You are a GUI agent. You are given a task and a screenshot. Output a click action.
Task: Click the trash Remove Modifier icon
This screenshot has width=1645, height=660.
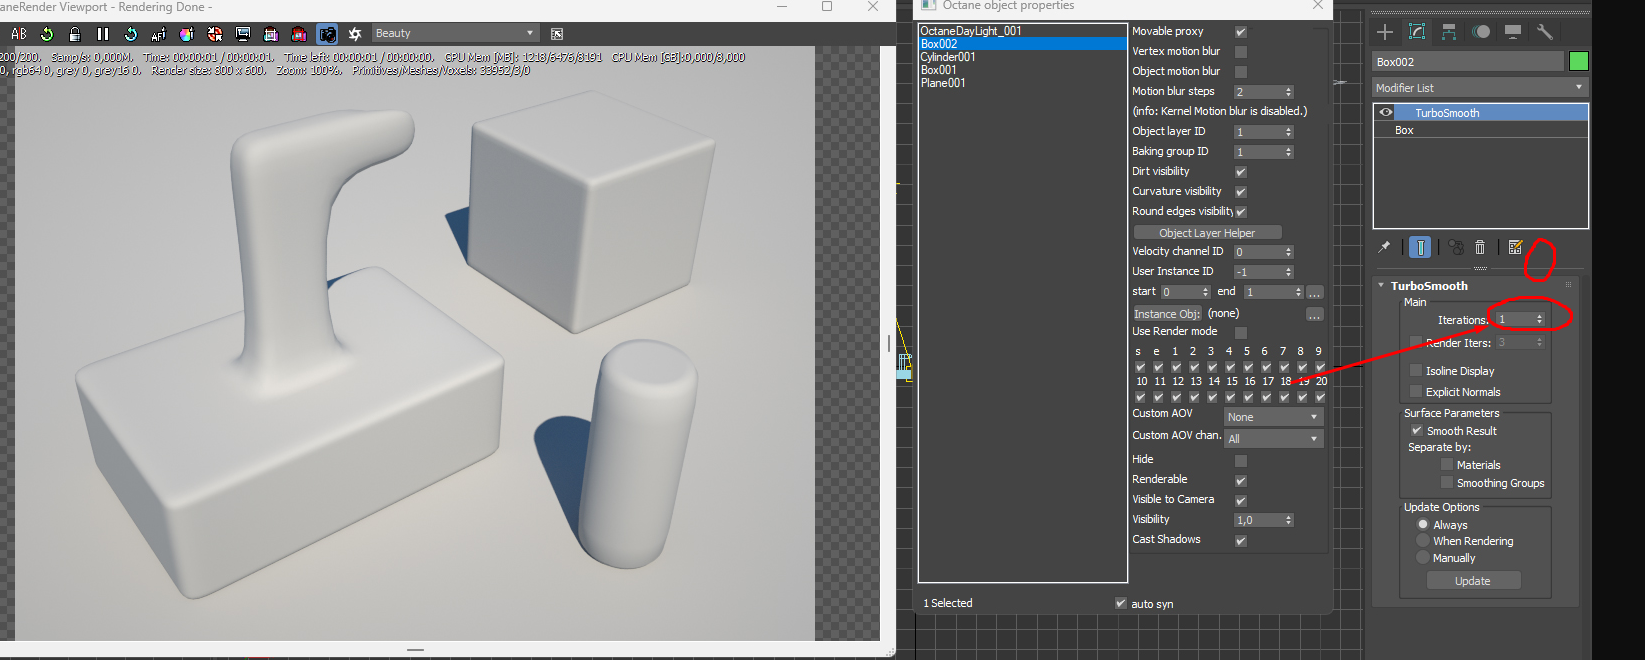tap(1480, 247)
